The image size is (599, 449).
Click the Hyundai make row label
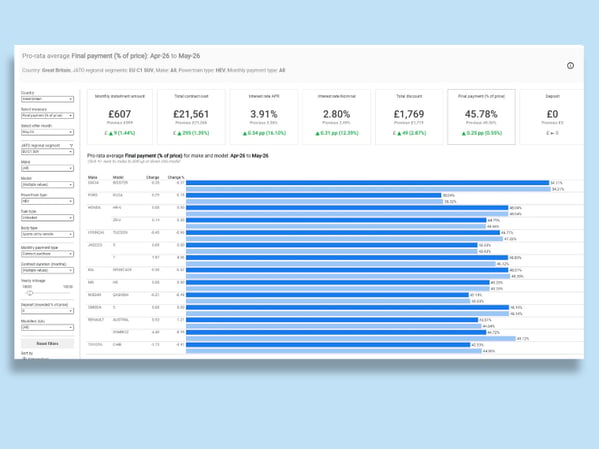click(x=96, y=232)
